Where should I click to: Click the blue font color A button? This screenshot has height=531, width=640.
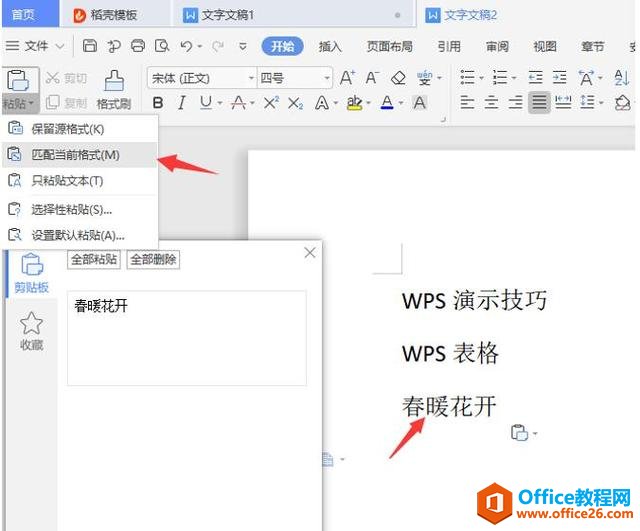[x=387, y=103]
